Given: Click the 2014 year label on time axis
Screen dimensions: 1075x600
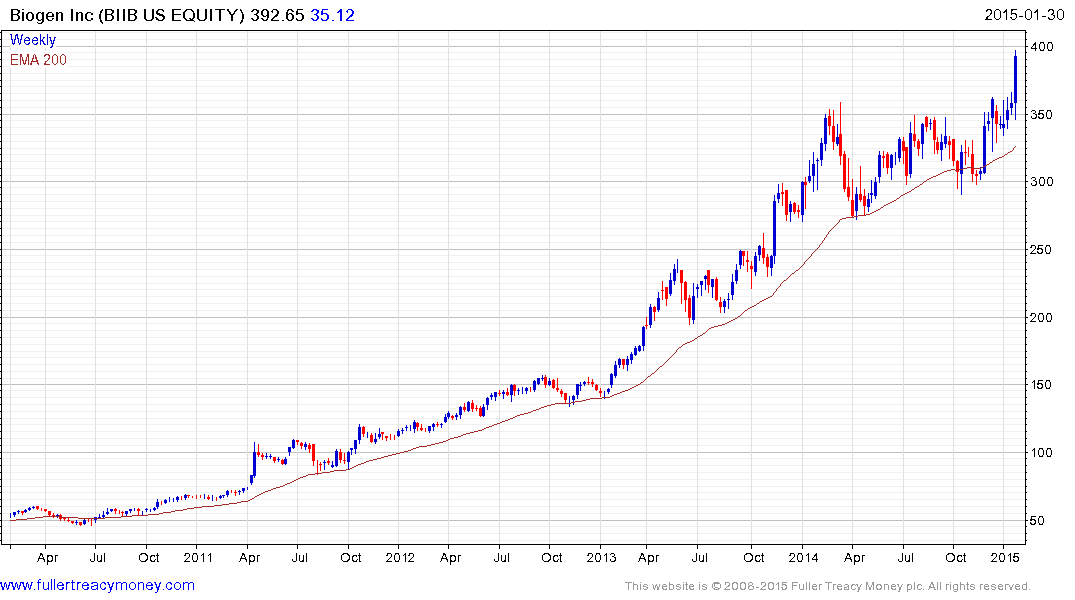Looking at the screenshot, I should (x=803, y=557).
